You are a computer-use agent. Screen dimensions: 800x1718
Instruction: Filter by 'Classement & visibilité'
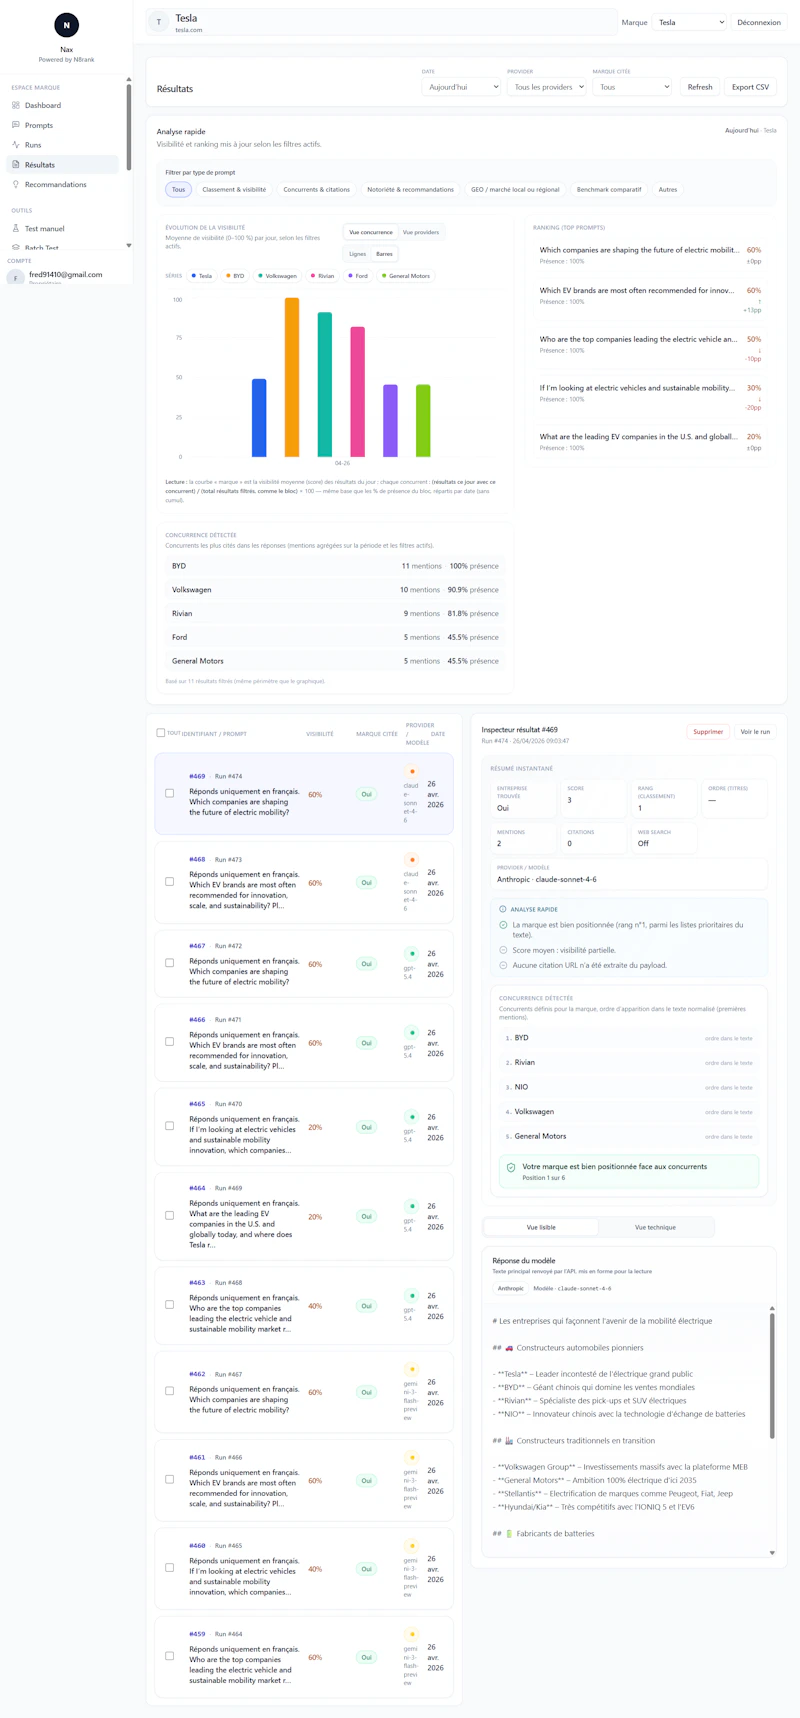pos(234,189)
